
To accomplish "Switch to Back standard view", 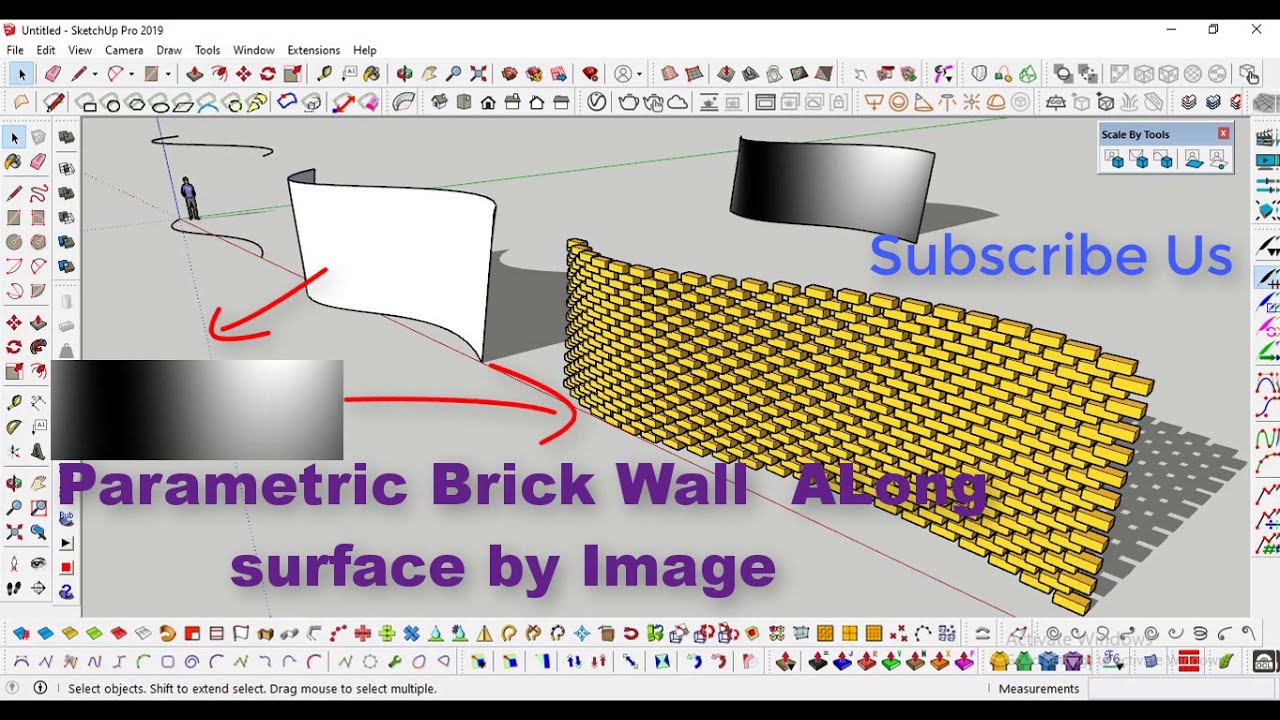I will pos(536,102).
